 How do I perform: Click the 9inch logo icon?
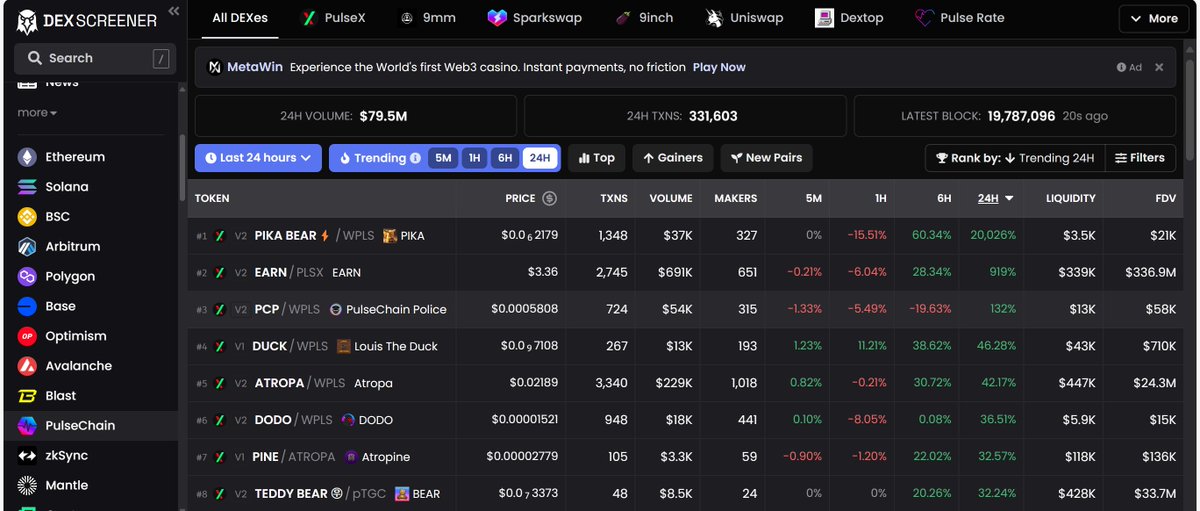[x=624, y=18]
